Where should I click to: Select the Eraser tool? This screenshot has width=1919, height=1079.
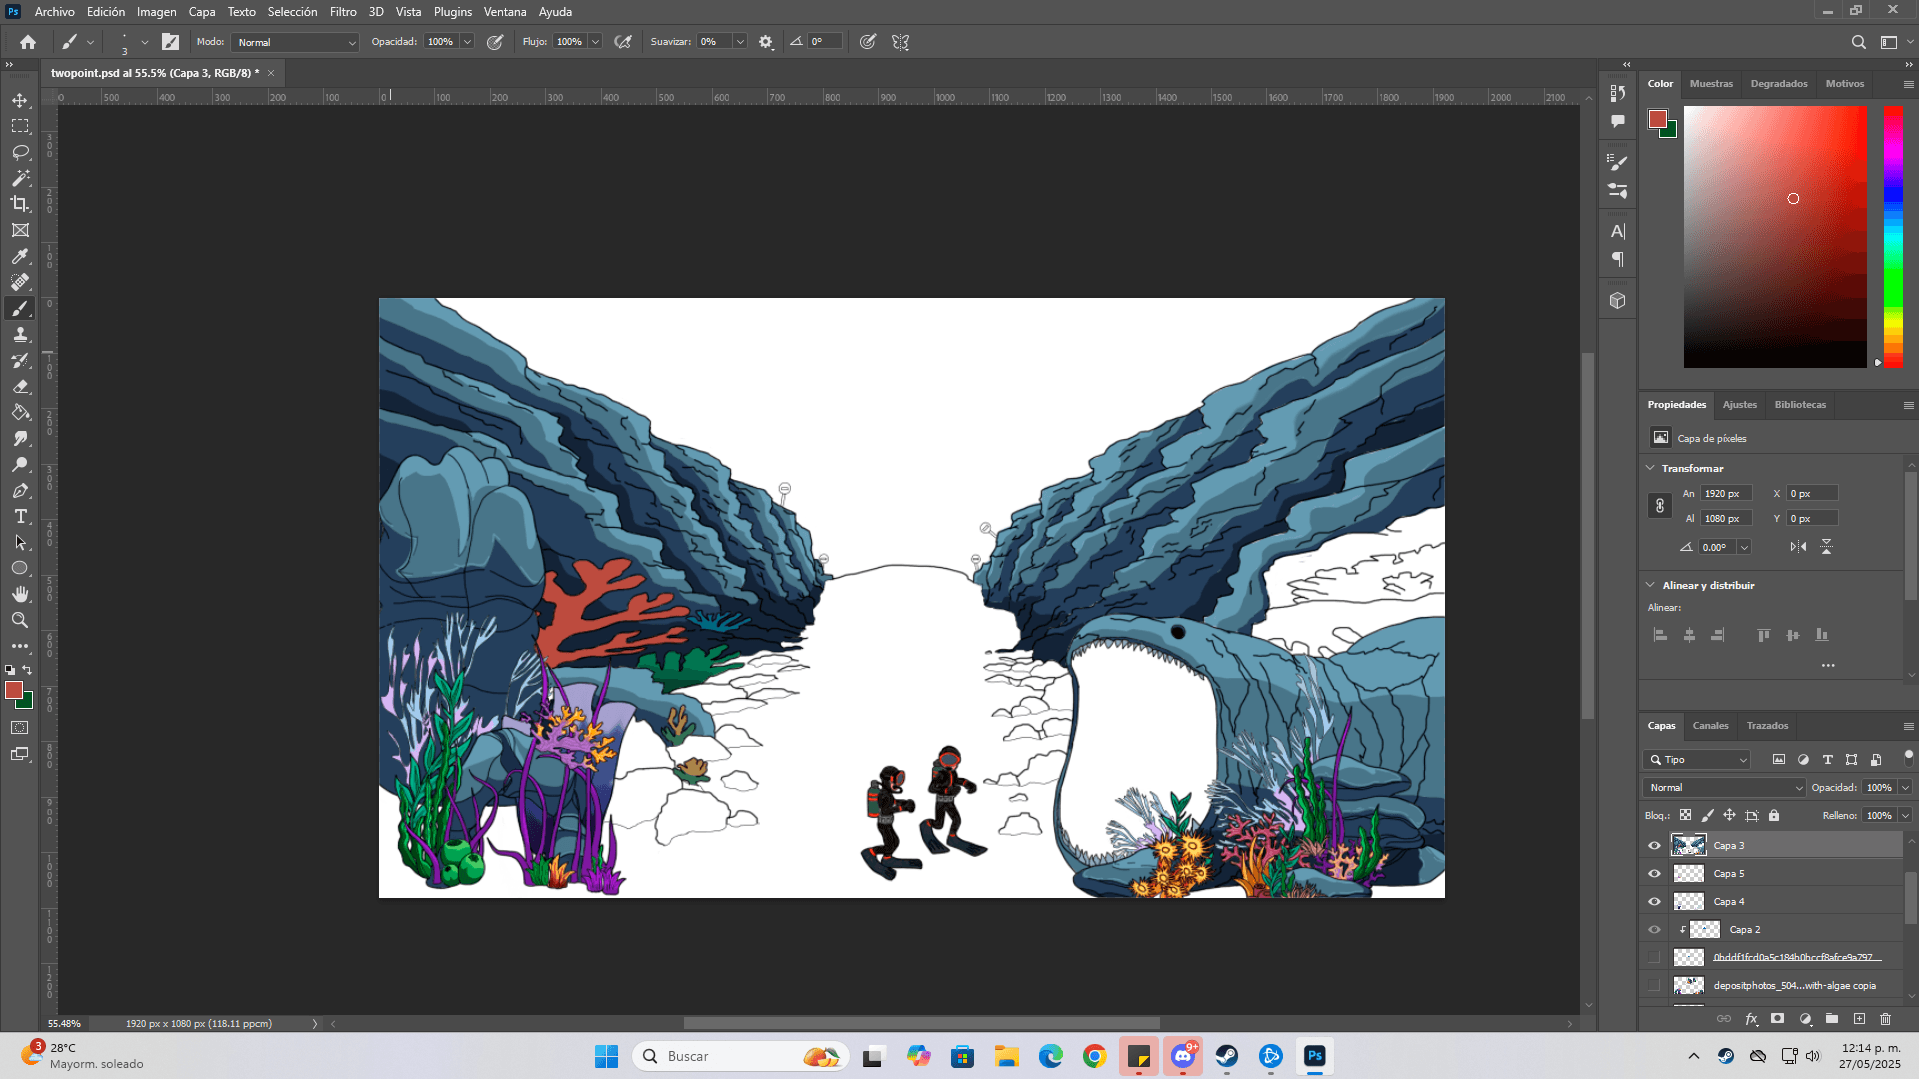coord(20,387)
